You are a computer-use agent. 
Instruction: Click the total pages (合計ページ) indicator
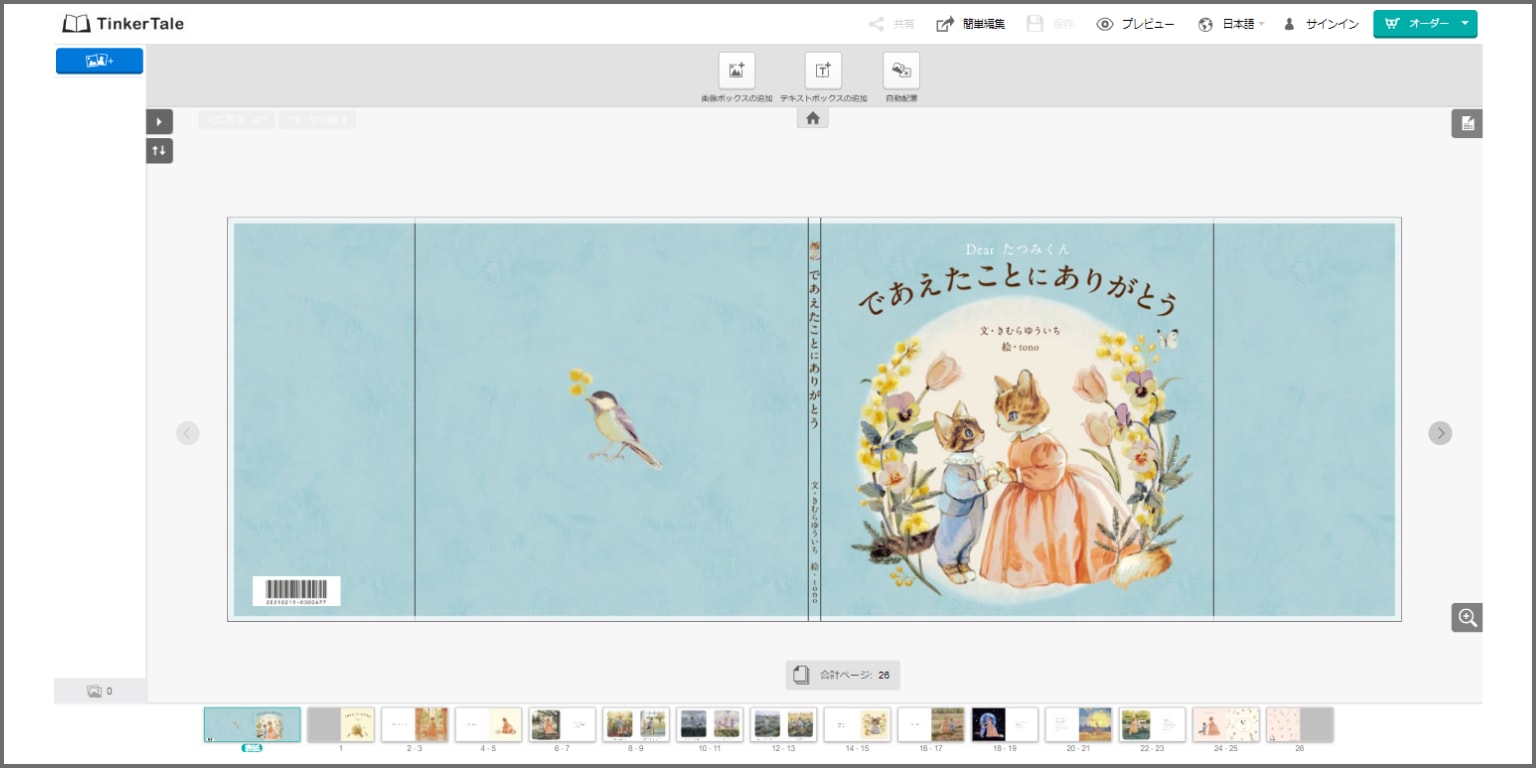[842, 675]
